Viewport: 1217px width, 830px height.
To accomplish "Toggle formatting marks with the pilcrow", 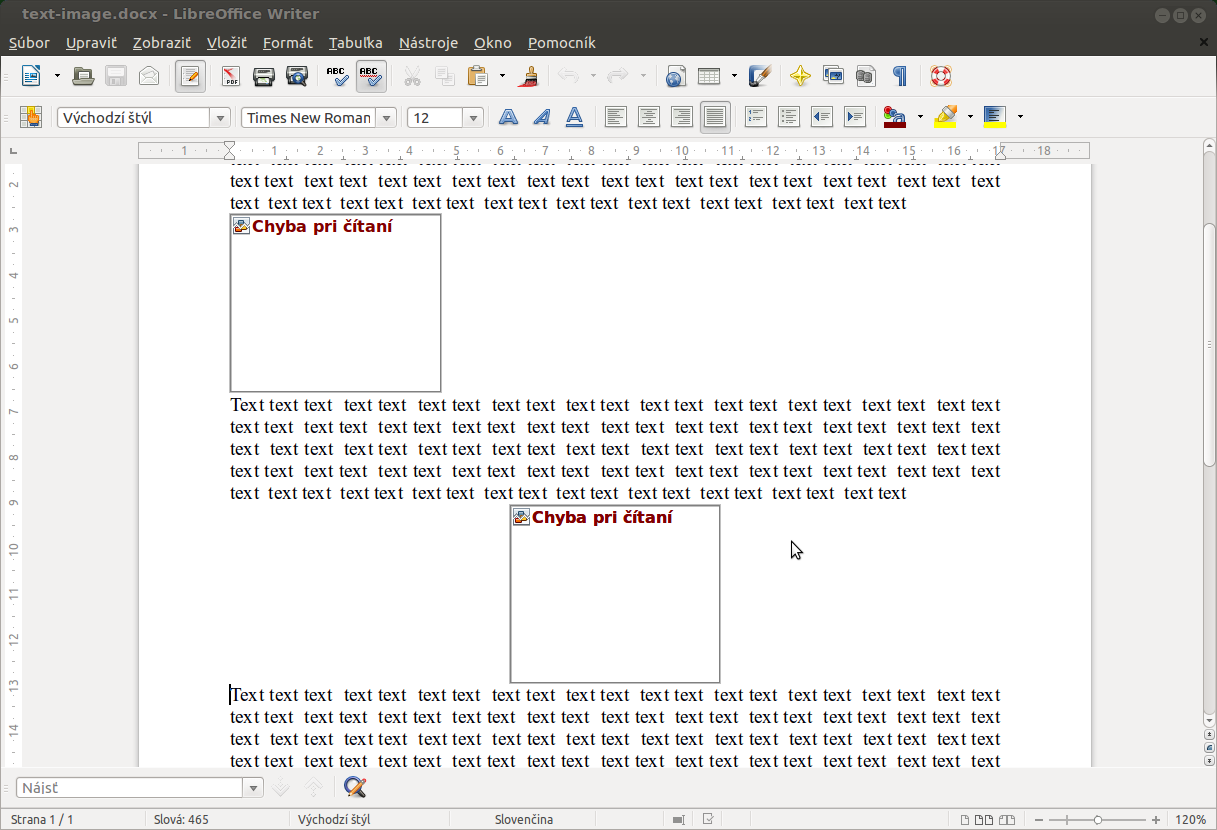I will click(900, 76).
